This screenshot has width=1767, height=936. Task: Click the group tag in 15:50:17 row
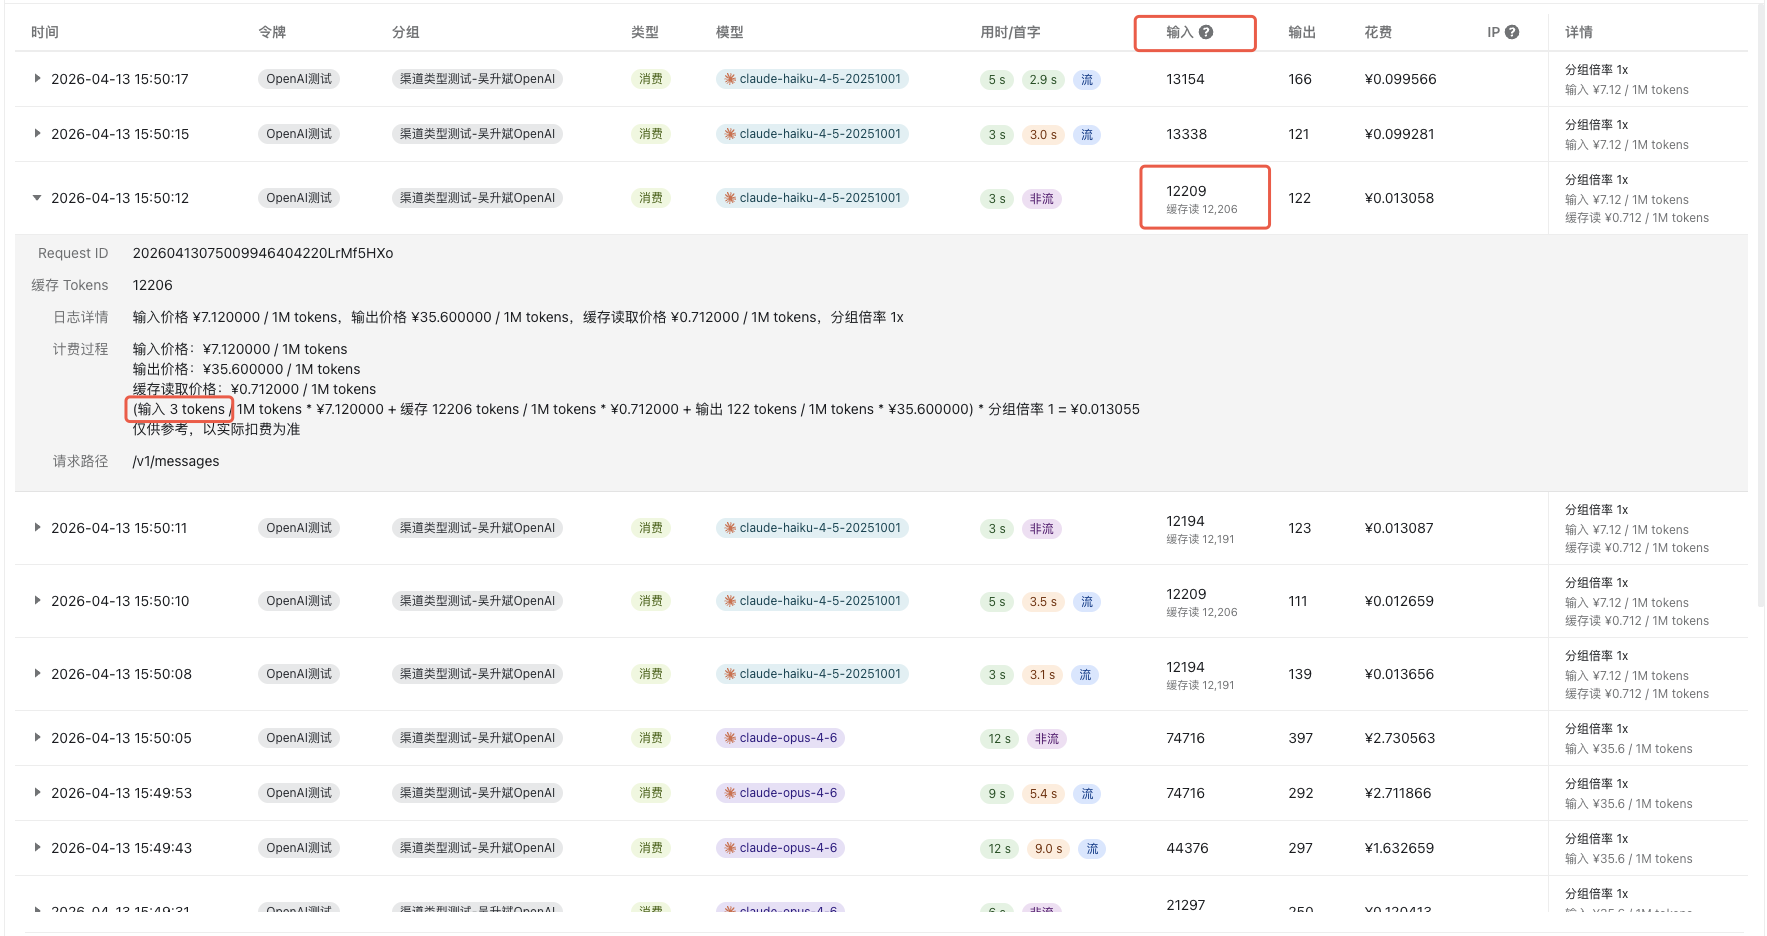click(x=477, y=79)
